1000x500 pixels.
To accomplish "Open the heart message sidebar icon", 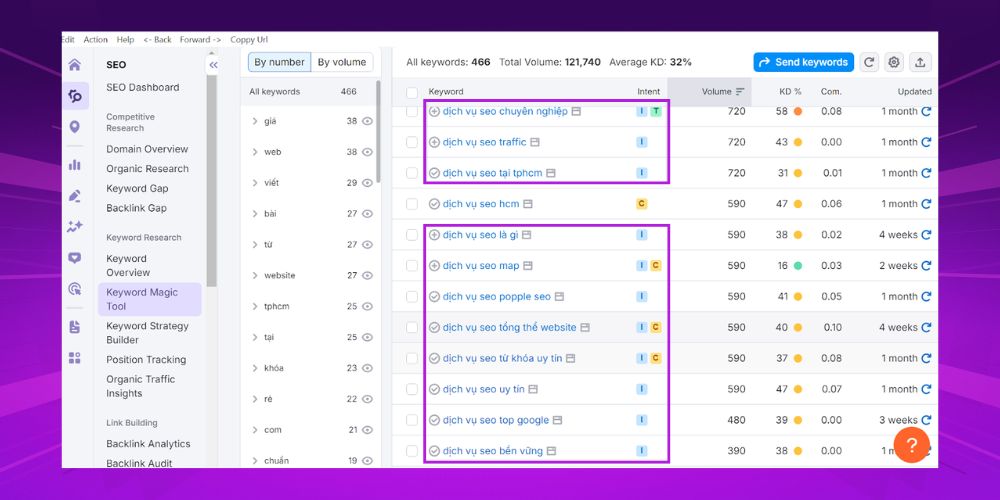I will click(x=75, y=258).
